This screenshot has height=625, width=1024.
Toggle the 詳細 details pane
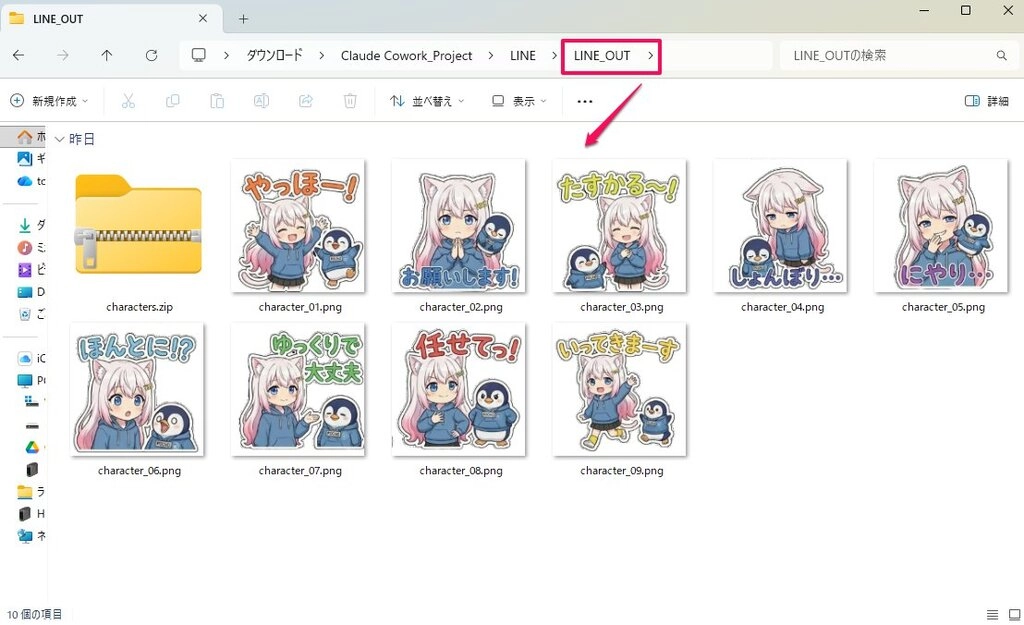[x=987, y=101]
